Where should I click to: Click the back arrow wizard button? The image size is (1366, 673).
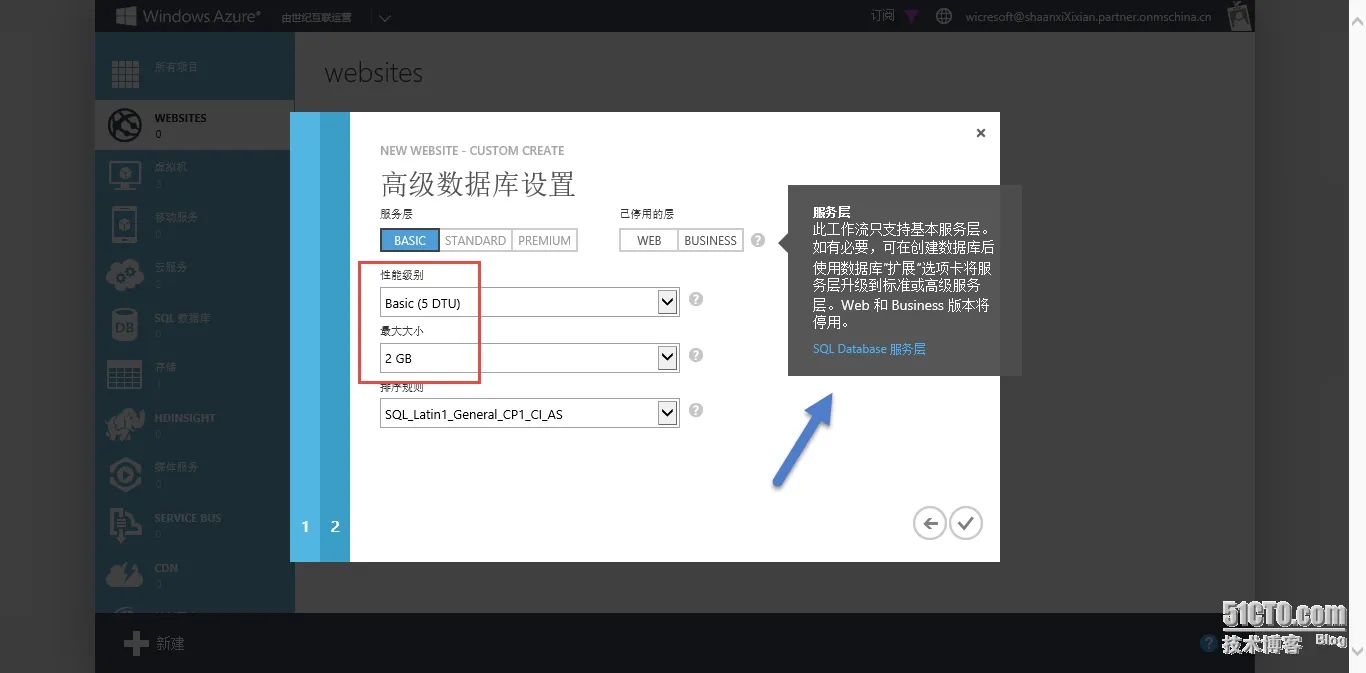pyautogui.click(x=930, y=523)
